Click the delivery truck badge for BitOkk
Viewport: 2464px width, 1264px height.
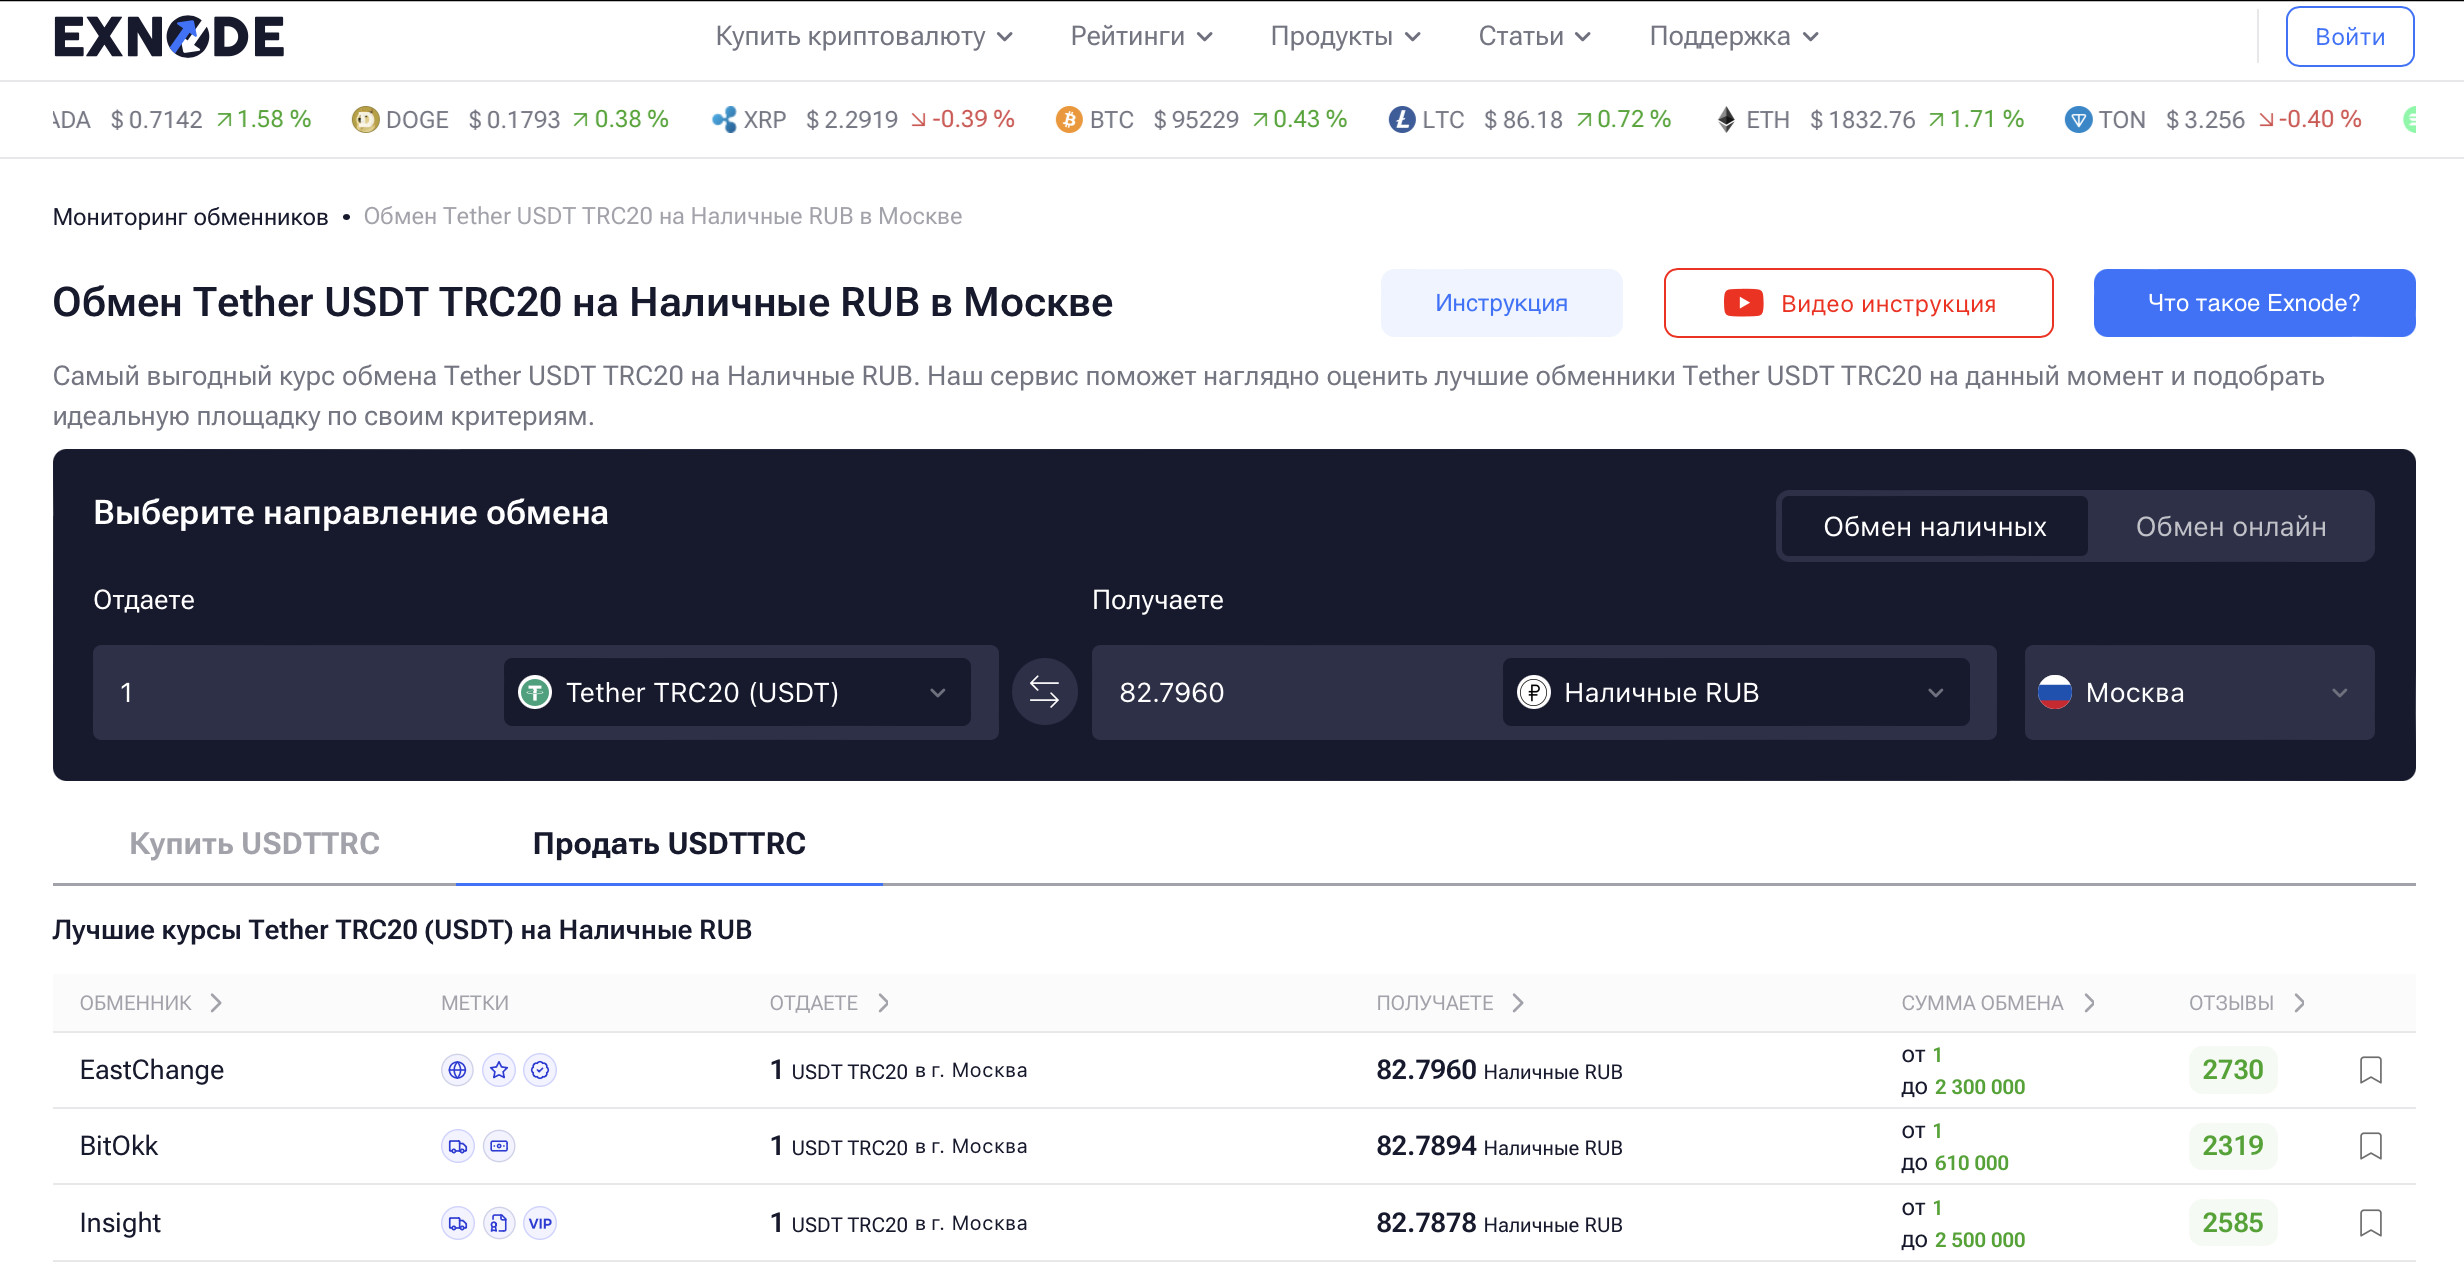coord(457,1146)
